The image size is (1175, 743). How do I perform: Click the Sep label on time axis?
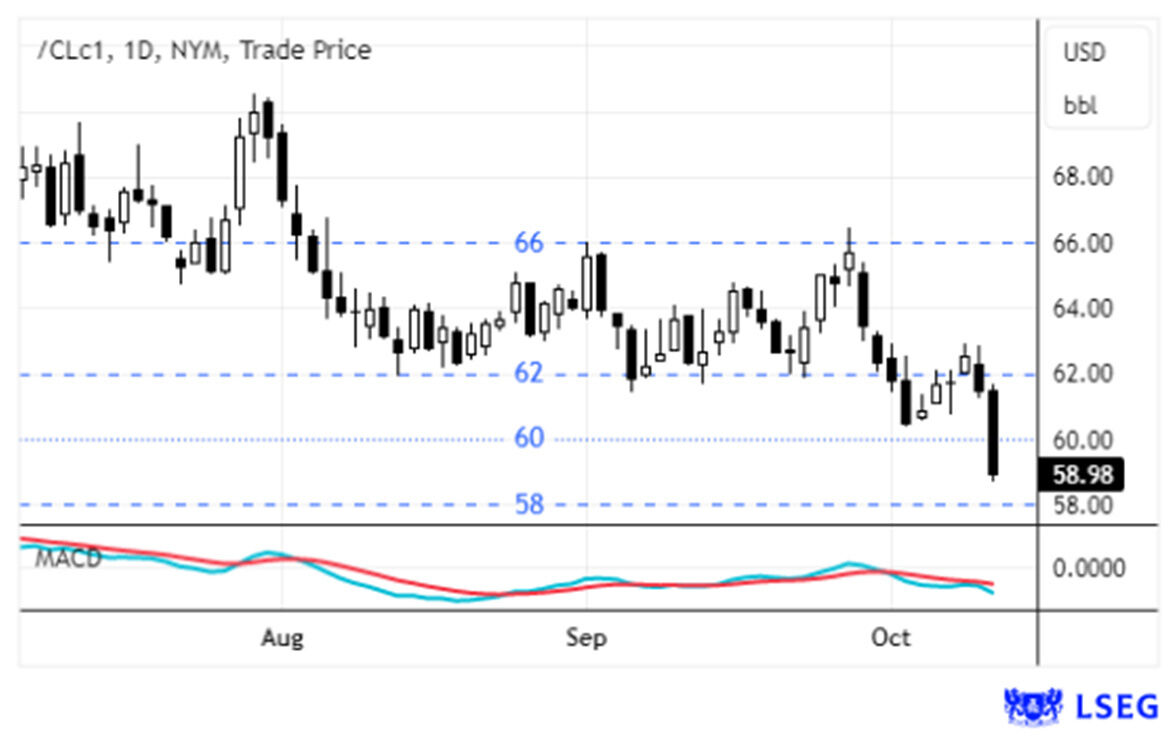[x=586, y=637]
